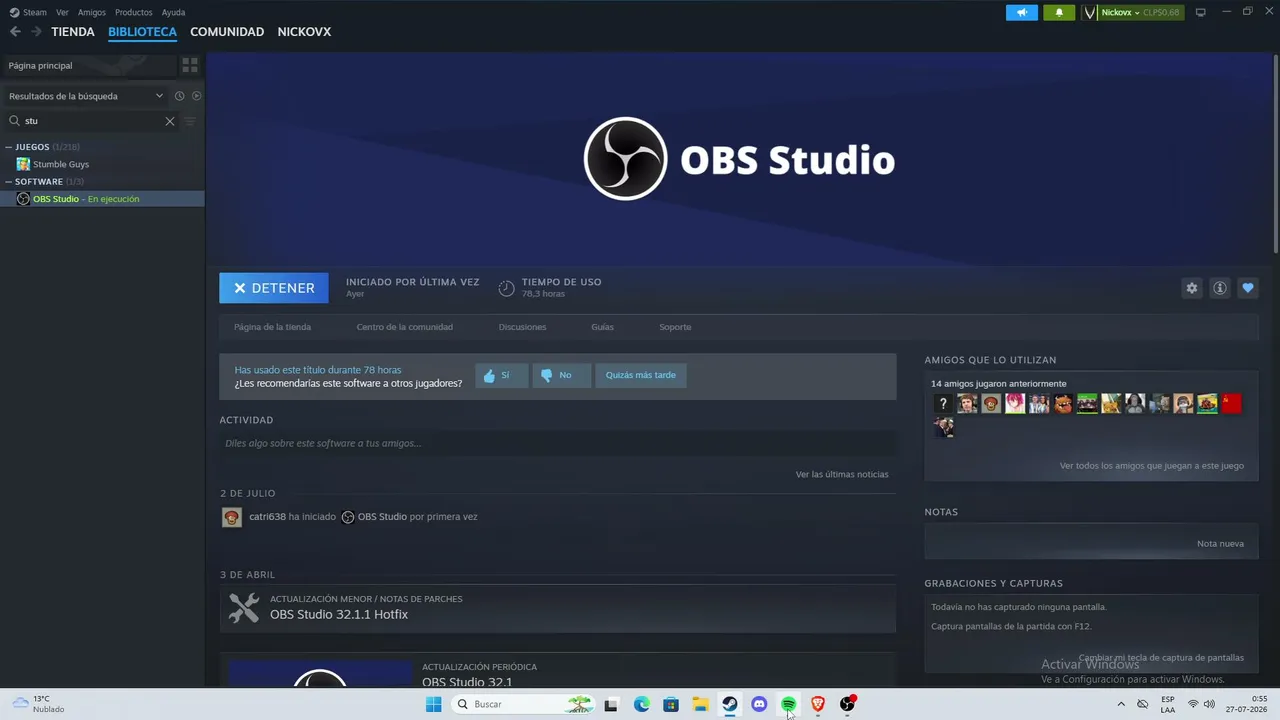1280x720 pixels.
Task: Stop OBS Studio with DETENER button
Action: pyautogui.click(x=274, y=288)
